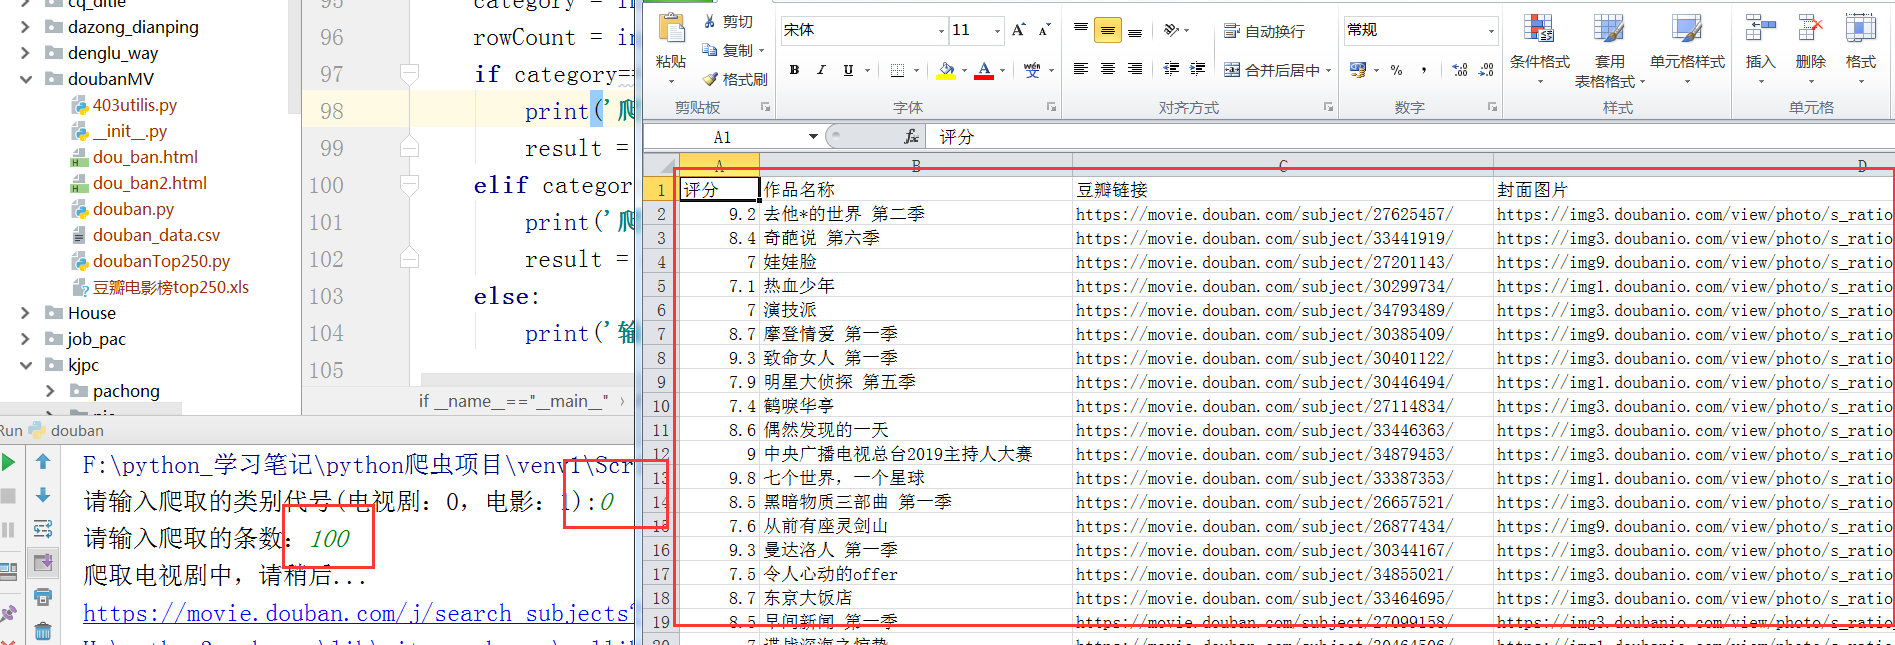1895x645 pixels.
Task: Apply percent style to the cell
Action: [x=1396, y=70]
